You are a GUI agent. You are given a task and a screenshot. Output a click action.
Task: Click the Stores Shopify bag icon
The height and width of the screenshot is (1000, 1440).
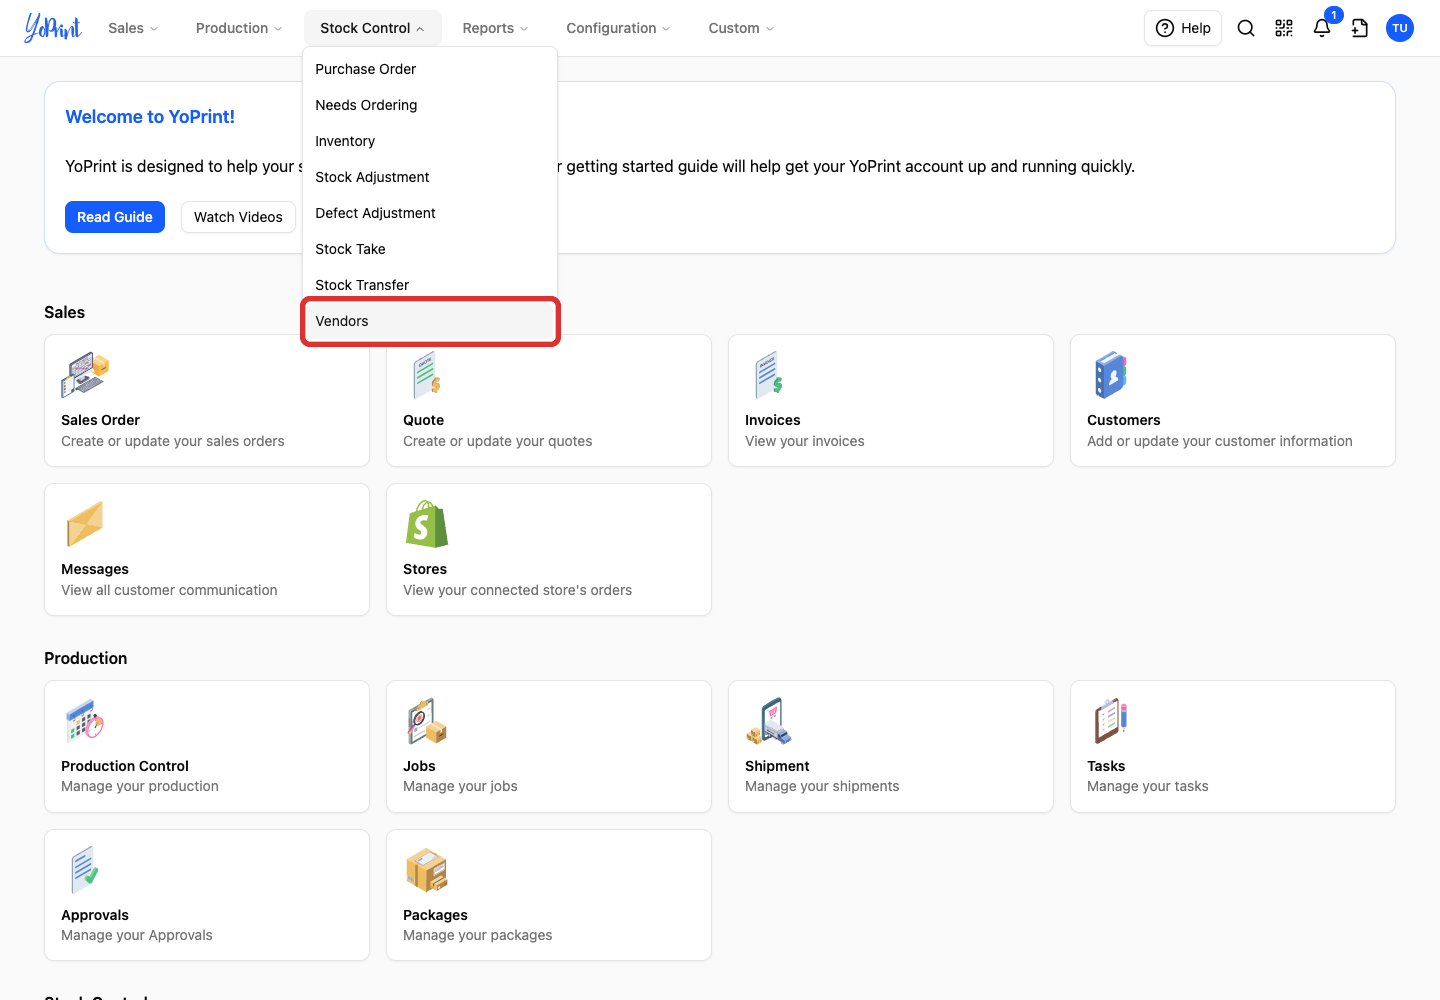coord(427,524)
